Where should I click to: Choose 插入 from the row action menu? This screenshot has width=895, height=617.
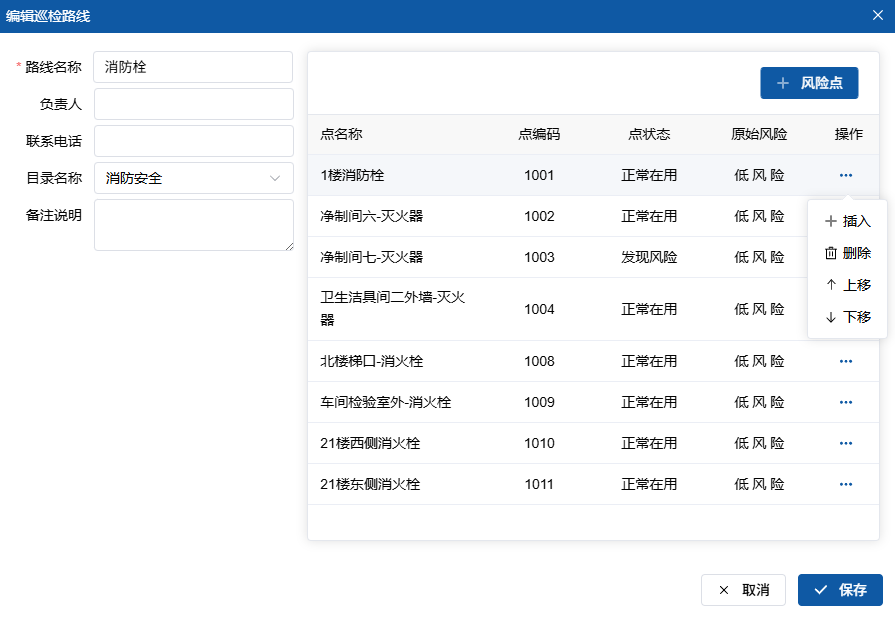pos(847,221)
